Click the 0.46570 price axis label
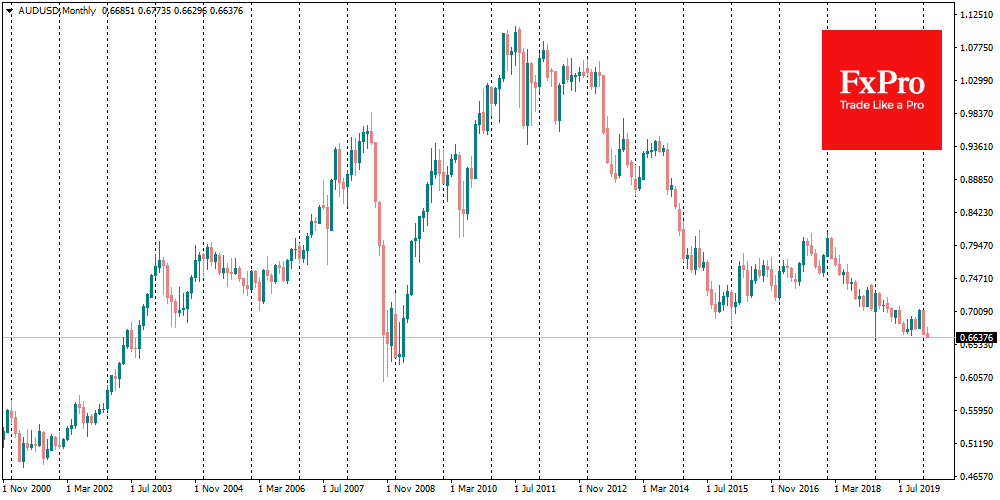 [975, 476]
